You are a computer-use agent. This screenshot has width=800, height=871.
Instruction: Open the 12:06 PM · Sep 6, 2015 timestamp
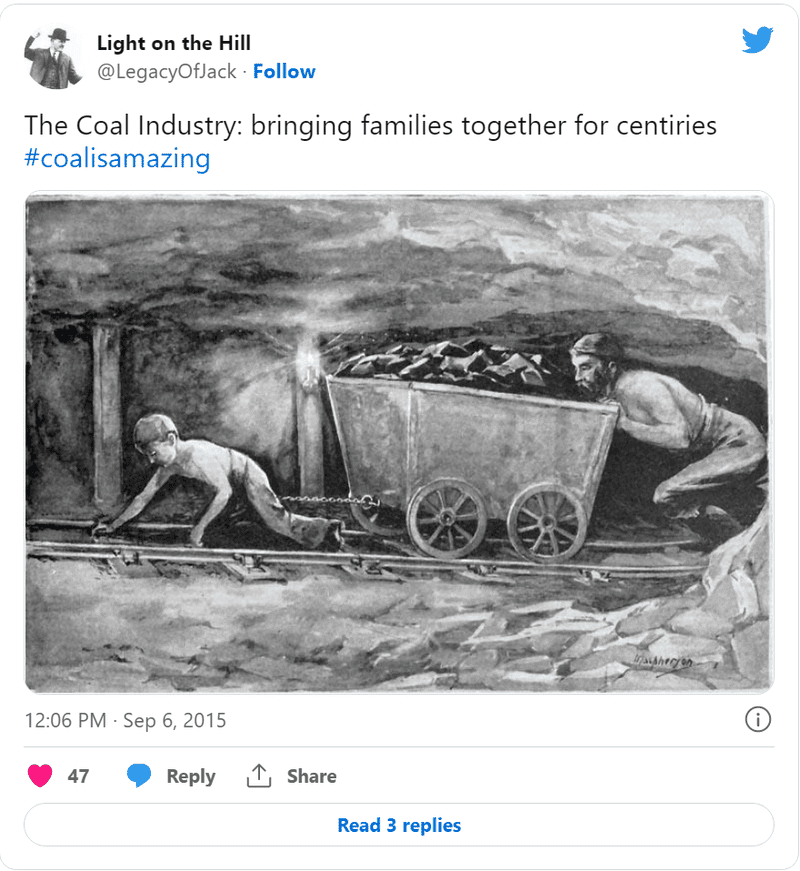[x=126, y=720]
